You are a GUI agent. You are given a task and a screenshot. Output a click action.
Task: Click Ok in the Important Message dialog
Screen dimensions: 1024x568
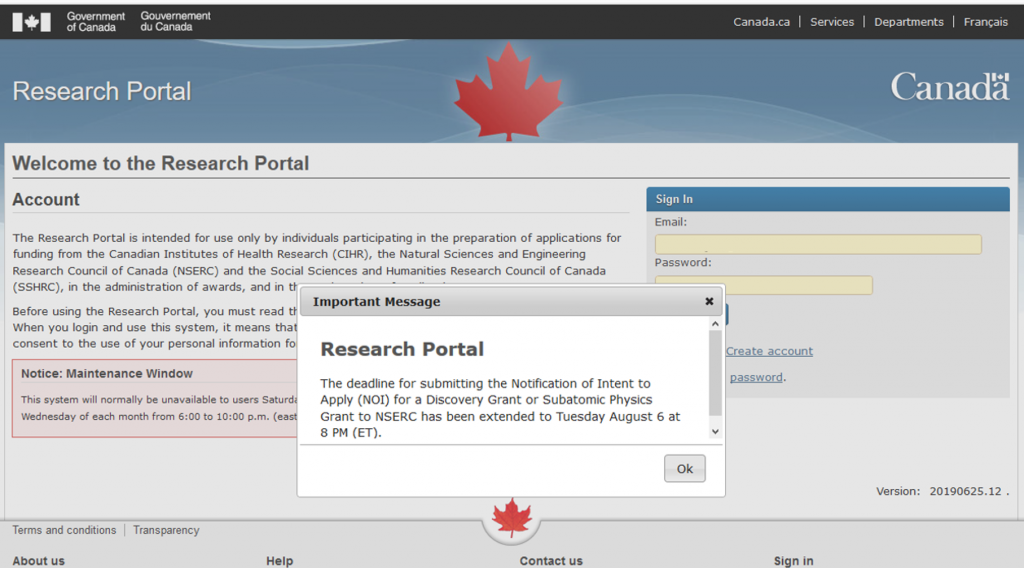[684, 469]
